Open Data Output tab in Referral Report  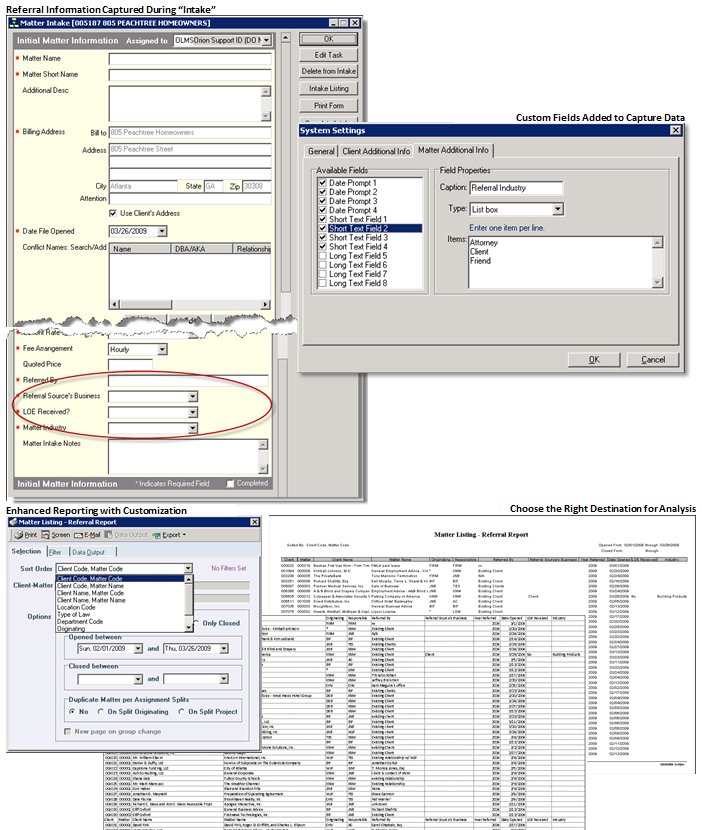[88, 552]
